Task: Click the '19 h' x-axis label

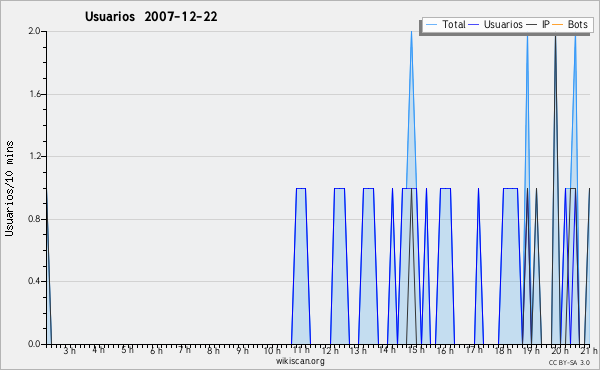Action: click(x=532, y=351)
